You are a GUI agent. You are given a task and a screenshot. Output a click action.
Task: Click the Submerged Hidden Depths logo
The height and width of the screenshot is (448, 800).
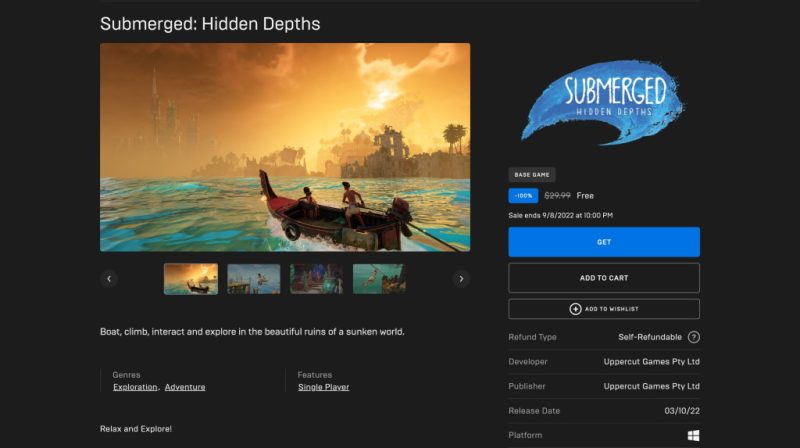click(604, 102)
